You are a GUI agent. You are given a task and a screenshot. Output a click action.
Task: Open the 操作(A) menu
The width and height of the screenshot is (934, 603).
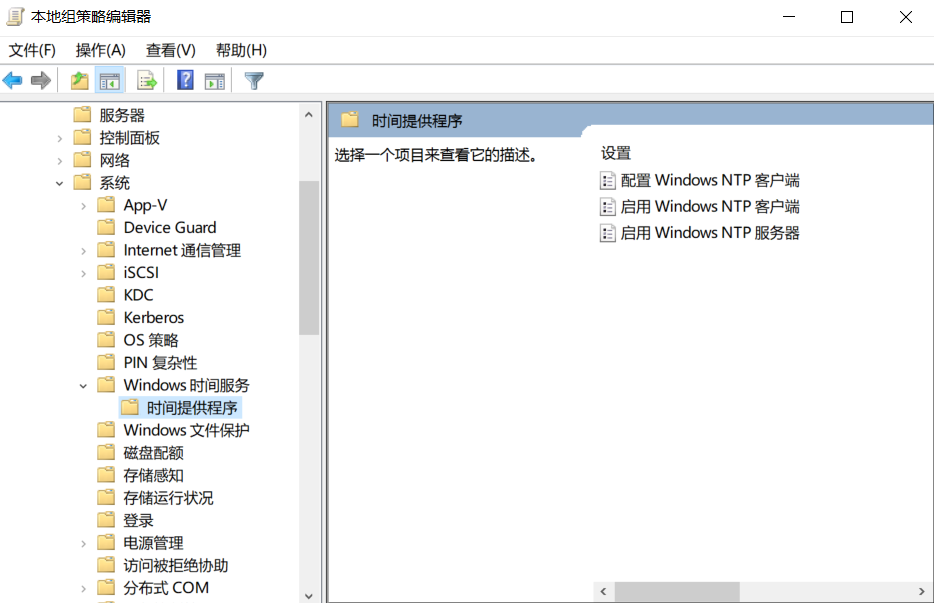point(101,51)
